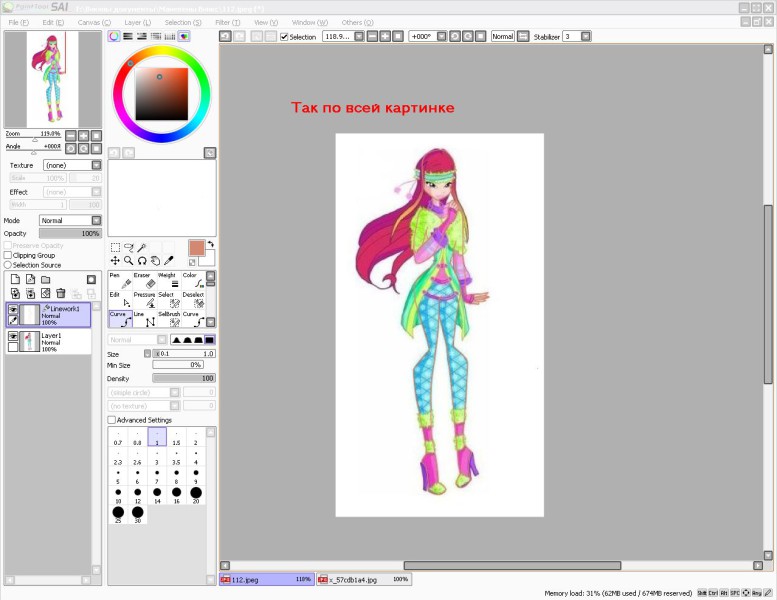Open the zoom percentage dropdown in toolbar
Image resolution: width=777 pixels, height=600 pixels.
[x=359, y=36]
